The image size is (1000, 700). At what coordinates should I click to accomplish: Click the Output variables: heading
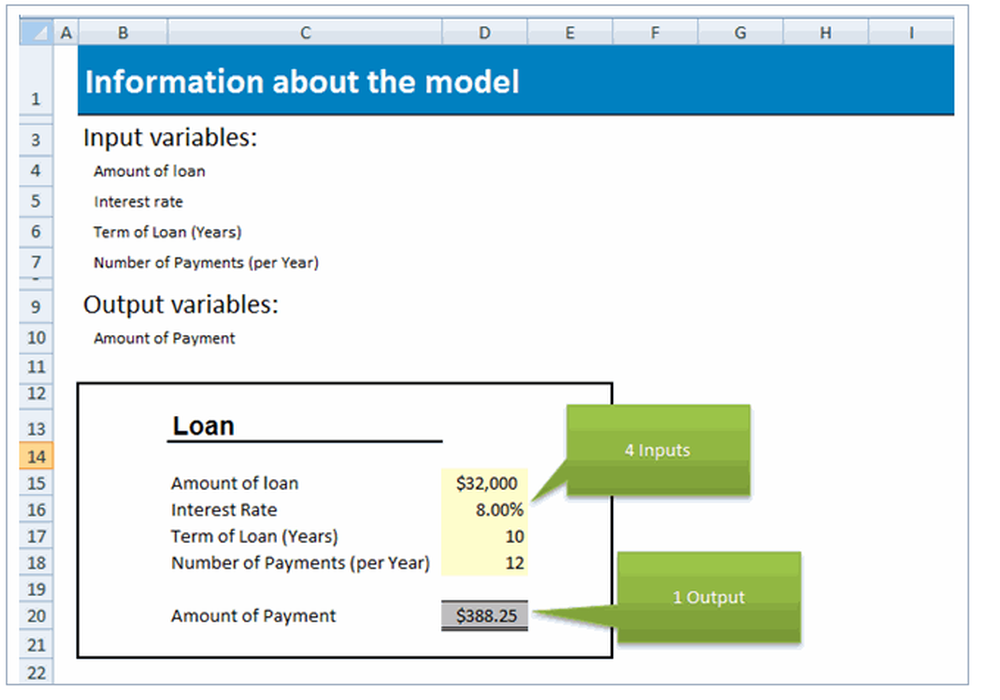click(x=160, y=304)
